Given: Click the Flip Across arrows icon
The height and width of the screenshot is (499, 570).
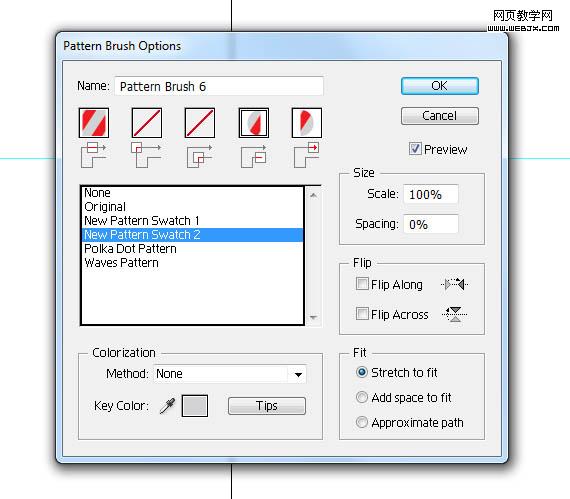Looking at the screenshot, I should point(454,314).
